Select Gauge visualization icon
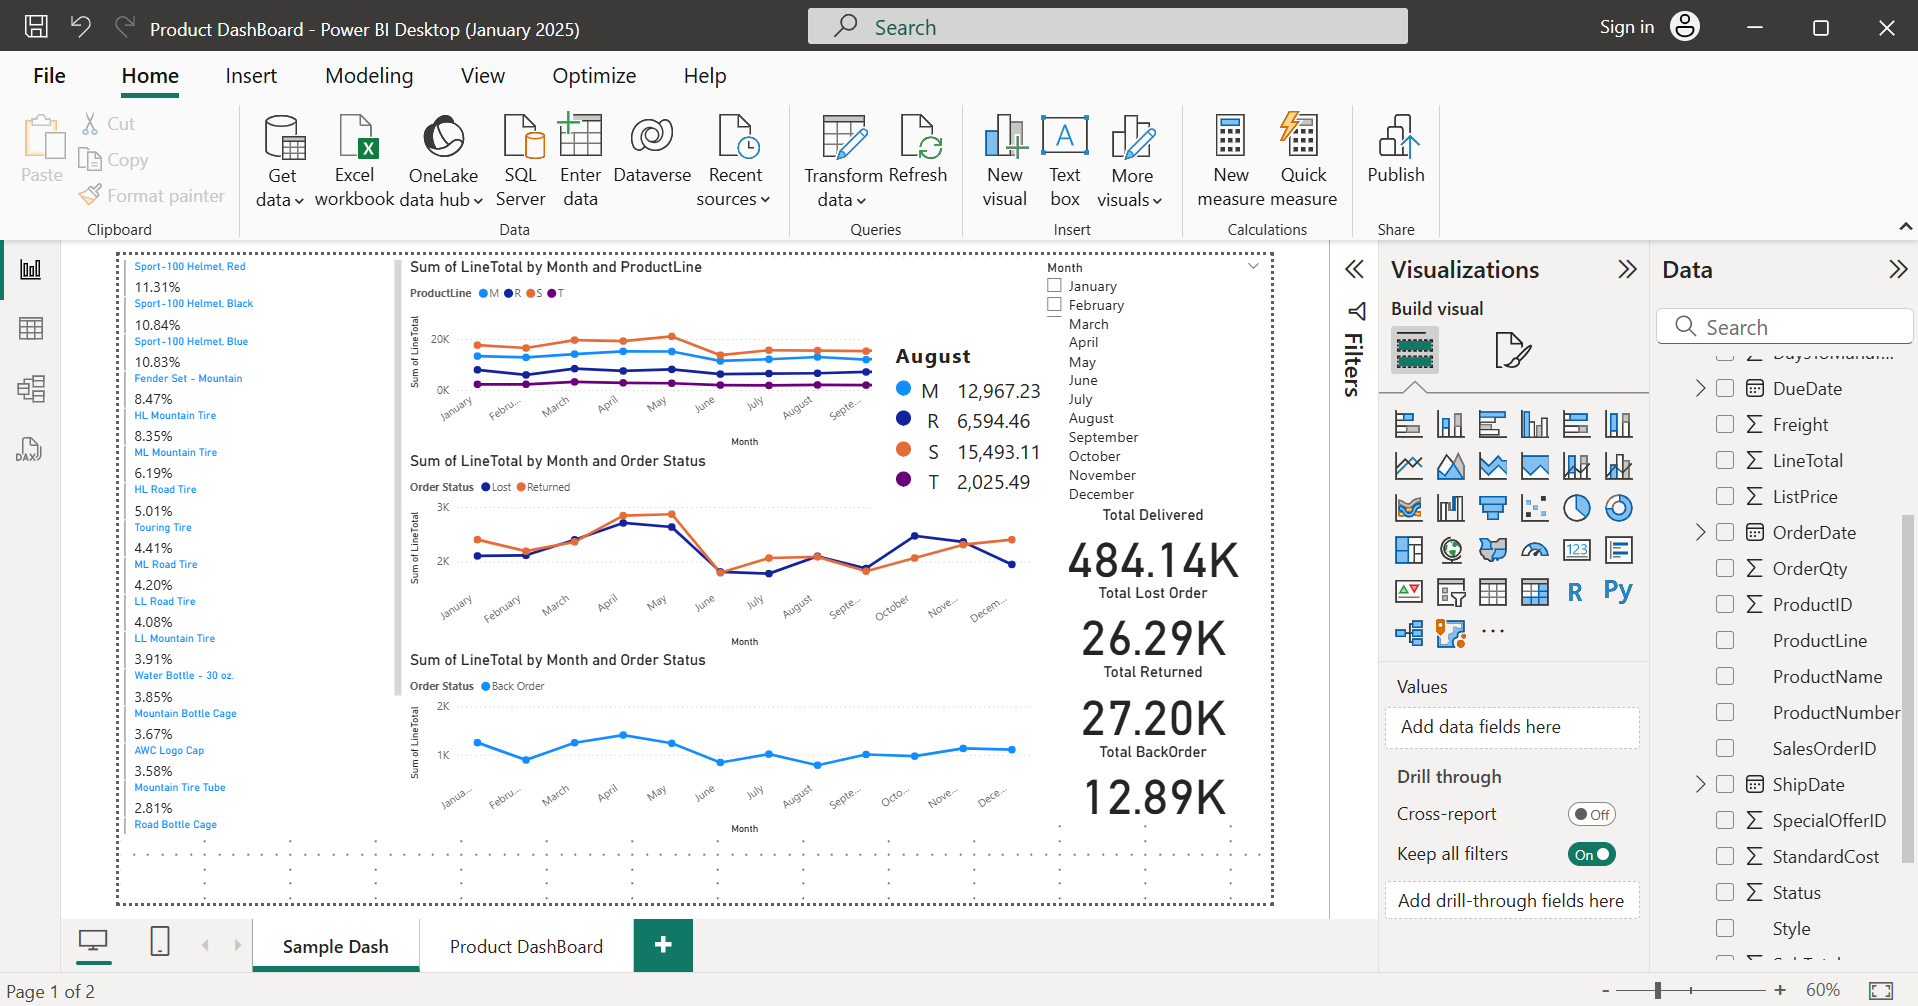The image size is (1918, 1006). tap(1535, 550)
